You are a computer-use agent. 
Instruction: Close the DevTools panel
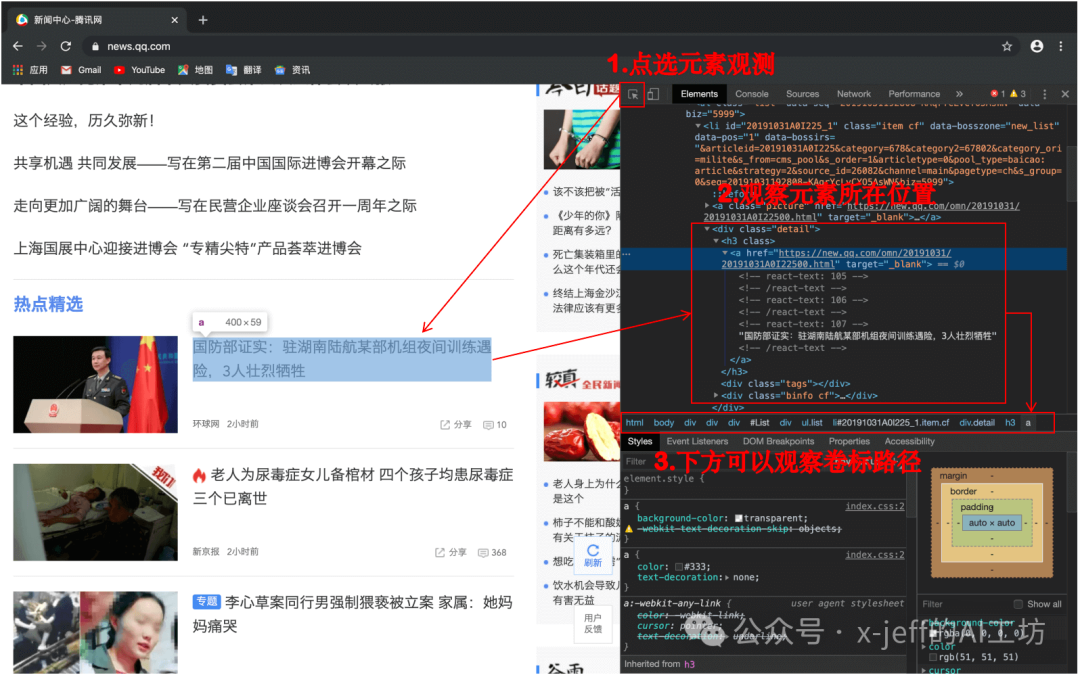point(1065,94)
